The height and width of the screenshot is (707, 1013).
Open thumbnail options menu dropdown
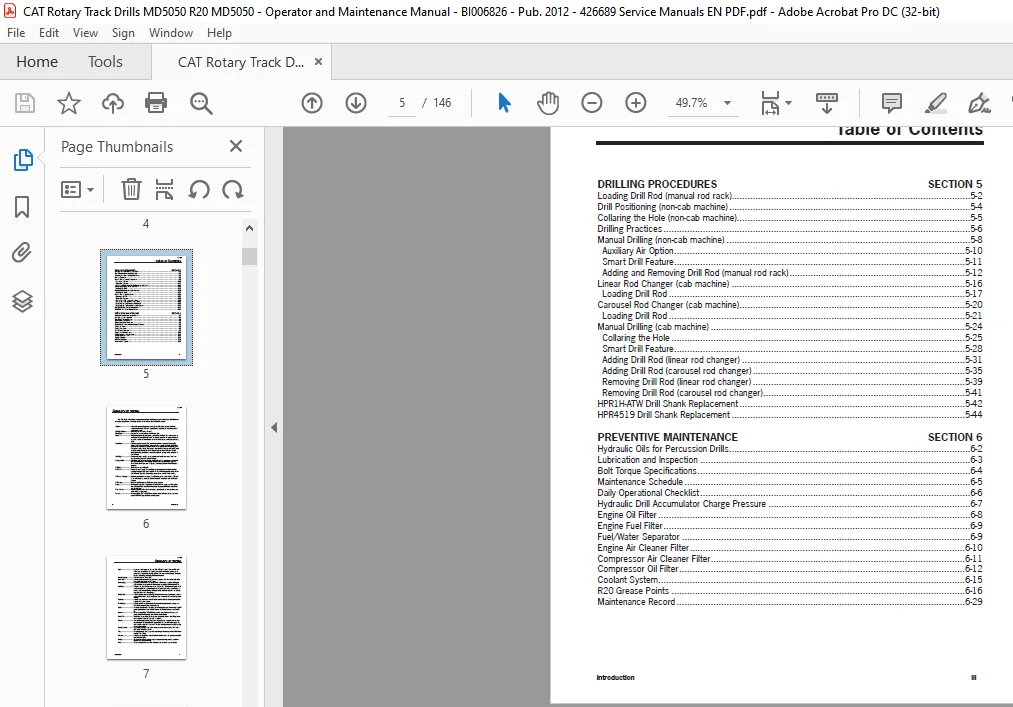coord(77,189)
